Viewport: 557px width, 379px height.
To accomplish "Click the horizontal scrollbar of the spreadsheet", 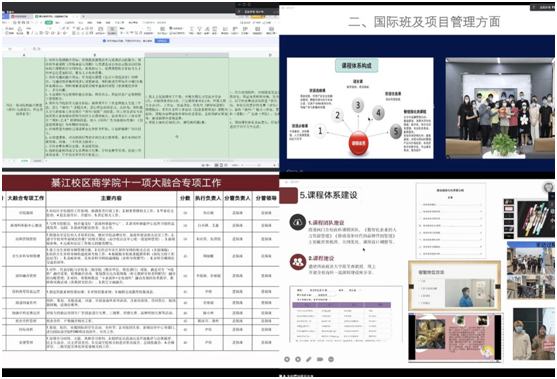I will click(201, 161).
